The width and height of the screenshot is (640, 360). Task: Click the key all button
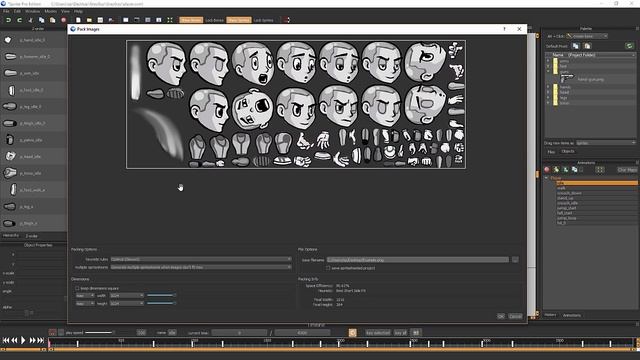click(400, 333)
